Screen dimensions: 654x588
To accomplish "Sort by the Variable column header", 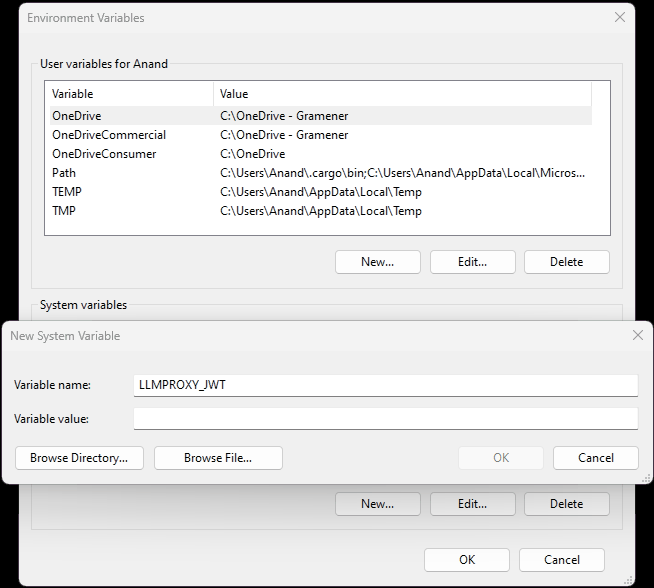I will 130,94.
